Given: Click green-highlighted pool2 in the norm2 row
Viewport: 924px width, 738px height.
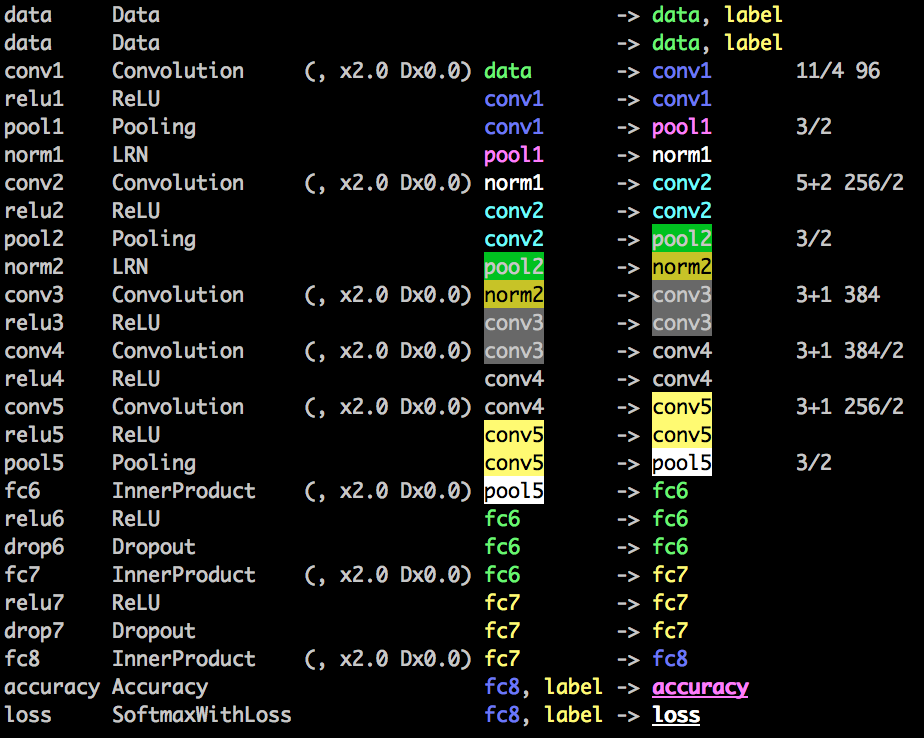Looking at the screenshot, I should (514, 267).
